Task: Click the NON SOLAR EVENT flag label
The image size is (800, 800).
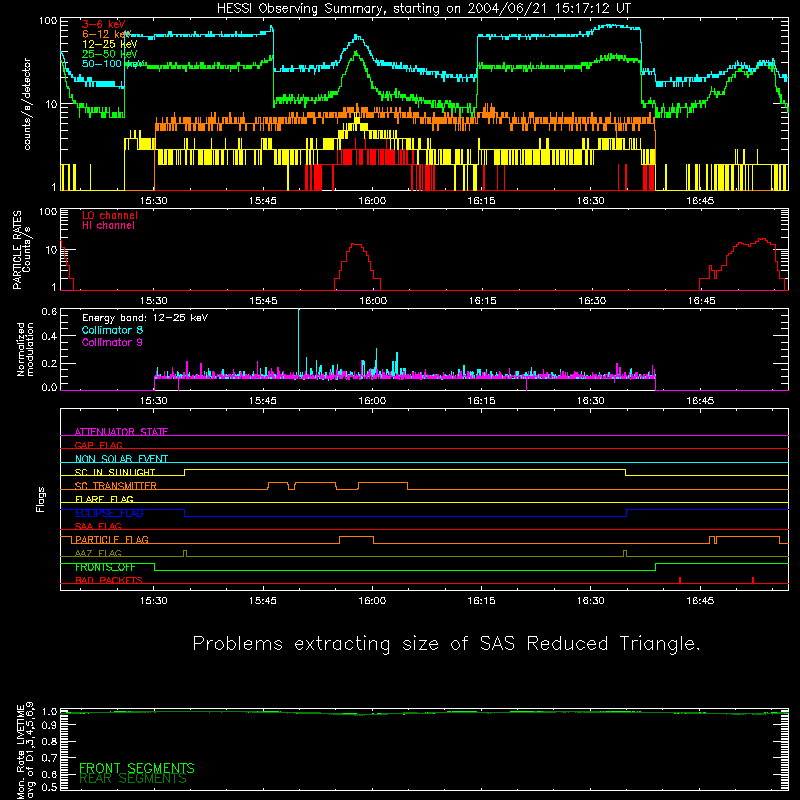Action: coord(121,459)
